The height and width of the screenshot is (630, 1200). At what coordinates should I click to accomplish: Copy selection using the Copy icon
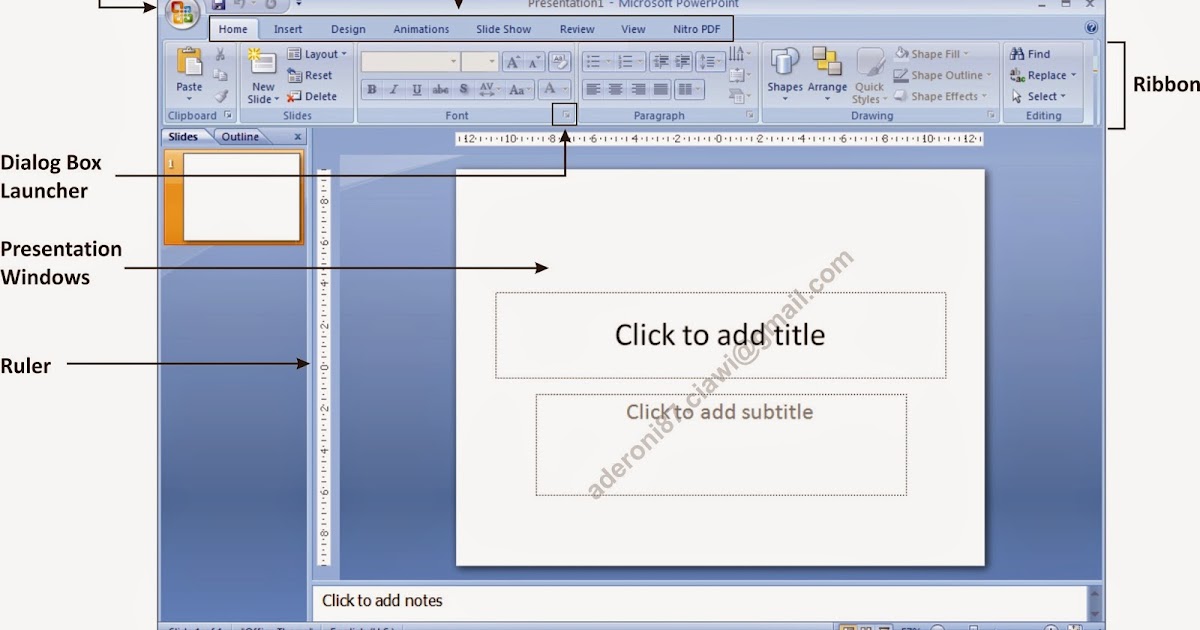pyautogui.click(x=220, y=76)
